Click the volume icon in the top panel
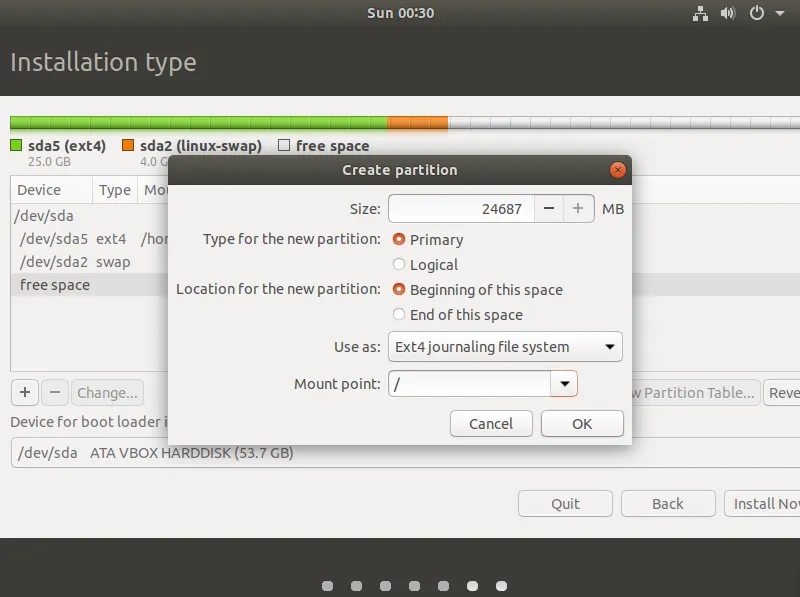800x597 pixels. 728,13
